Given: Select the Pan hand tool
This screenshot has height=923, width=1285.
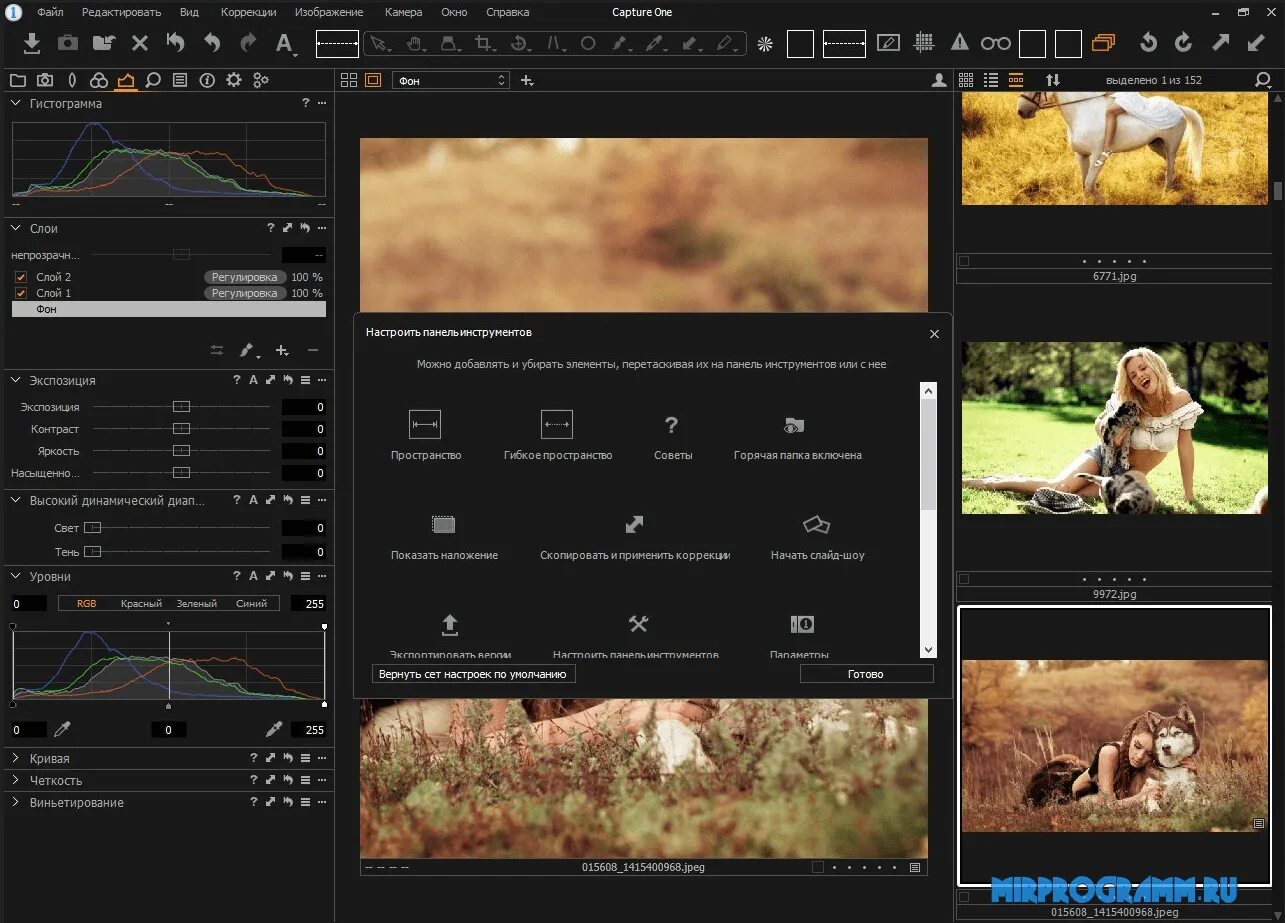Looking at the screenshot, I should [x=415, y=43].
